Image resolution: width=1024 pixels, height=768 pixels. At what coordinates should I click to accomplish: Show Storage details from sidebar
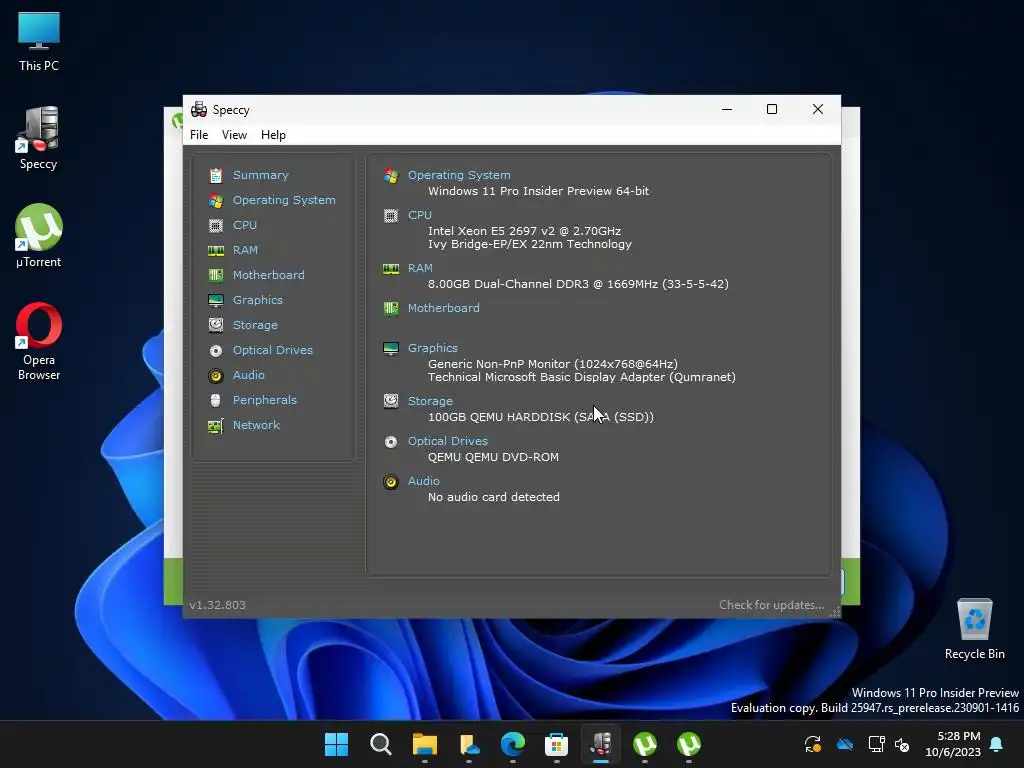tap(255, 325)
